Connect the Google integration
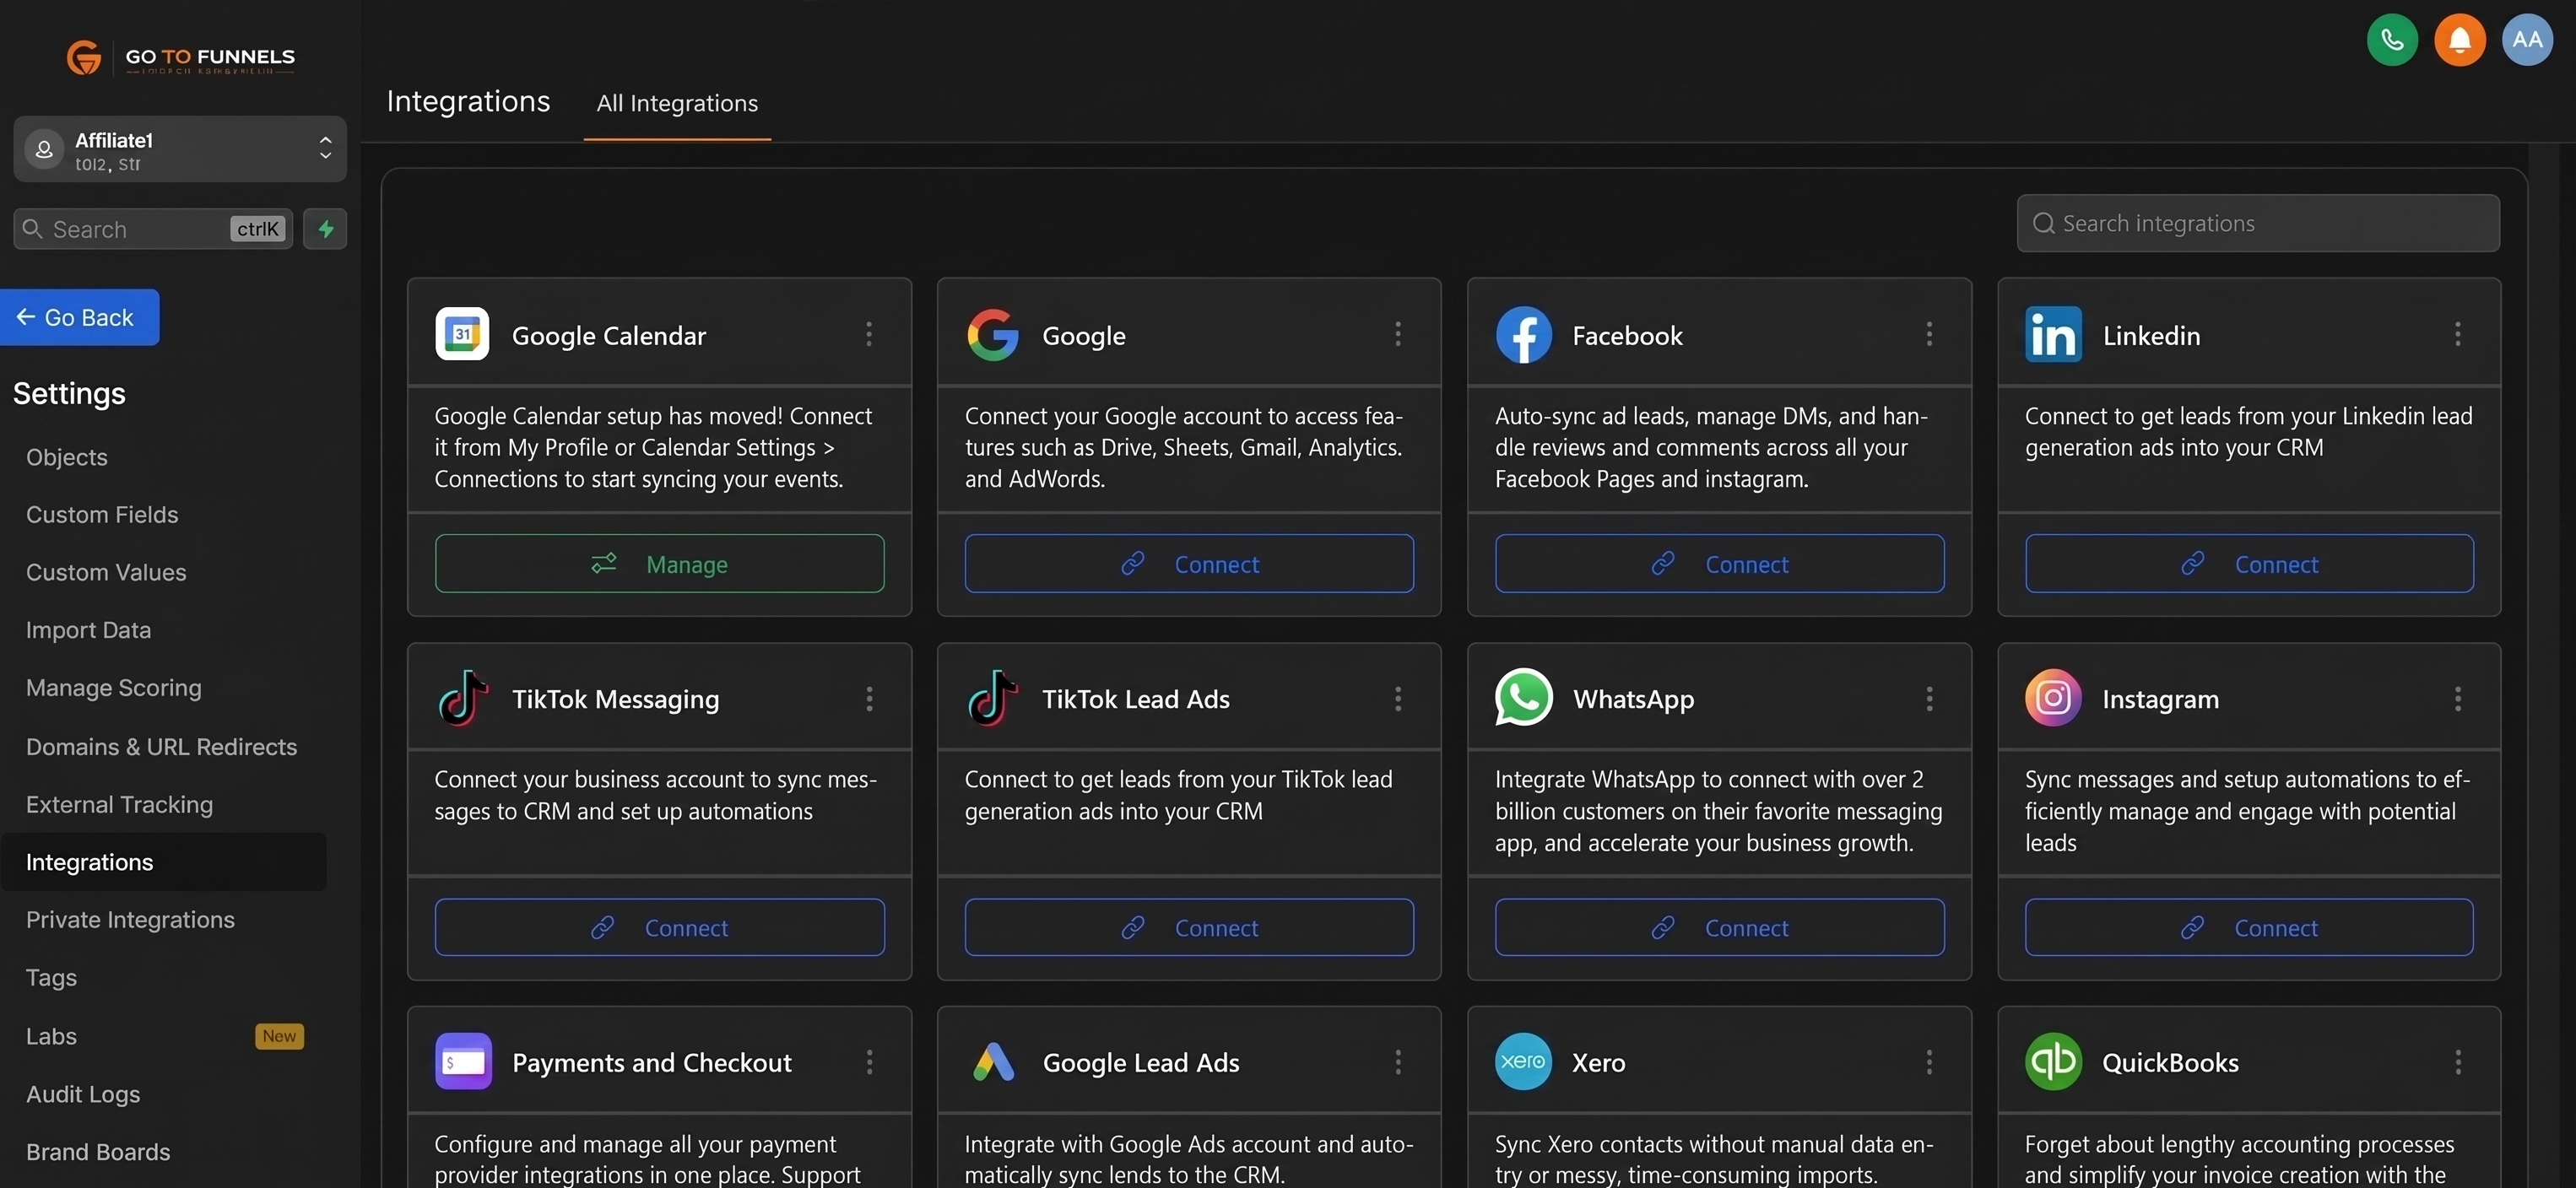 1189,563
